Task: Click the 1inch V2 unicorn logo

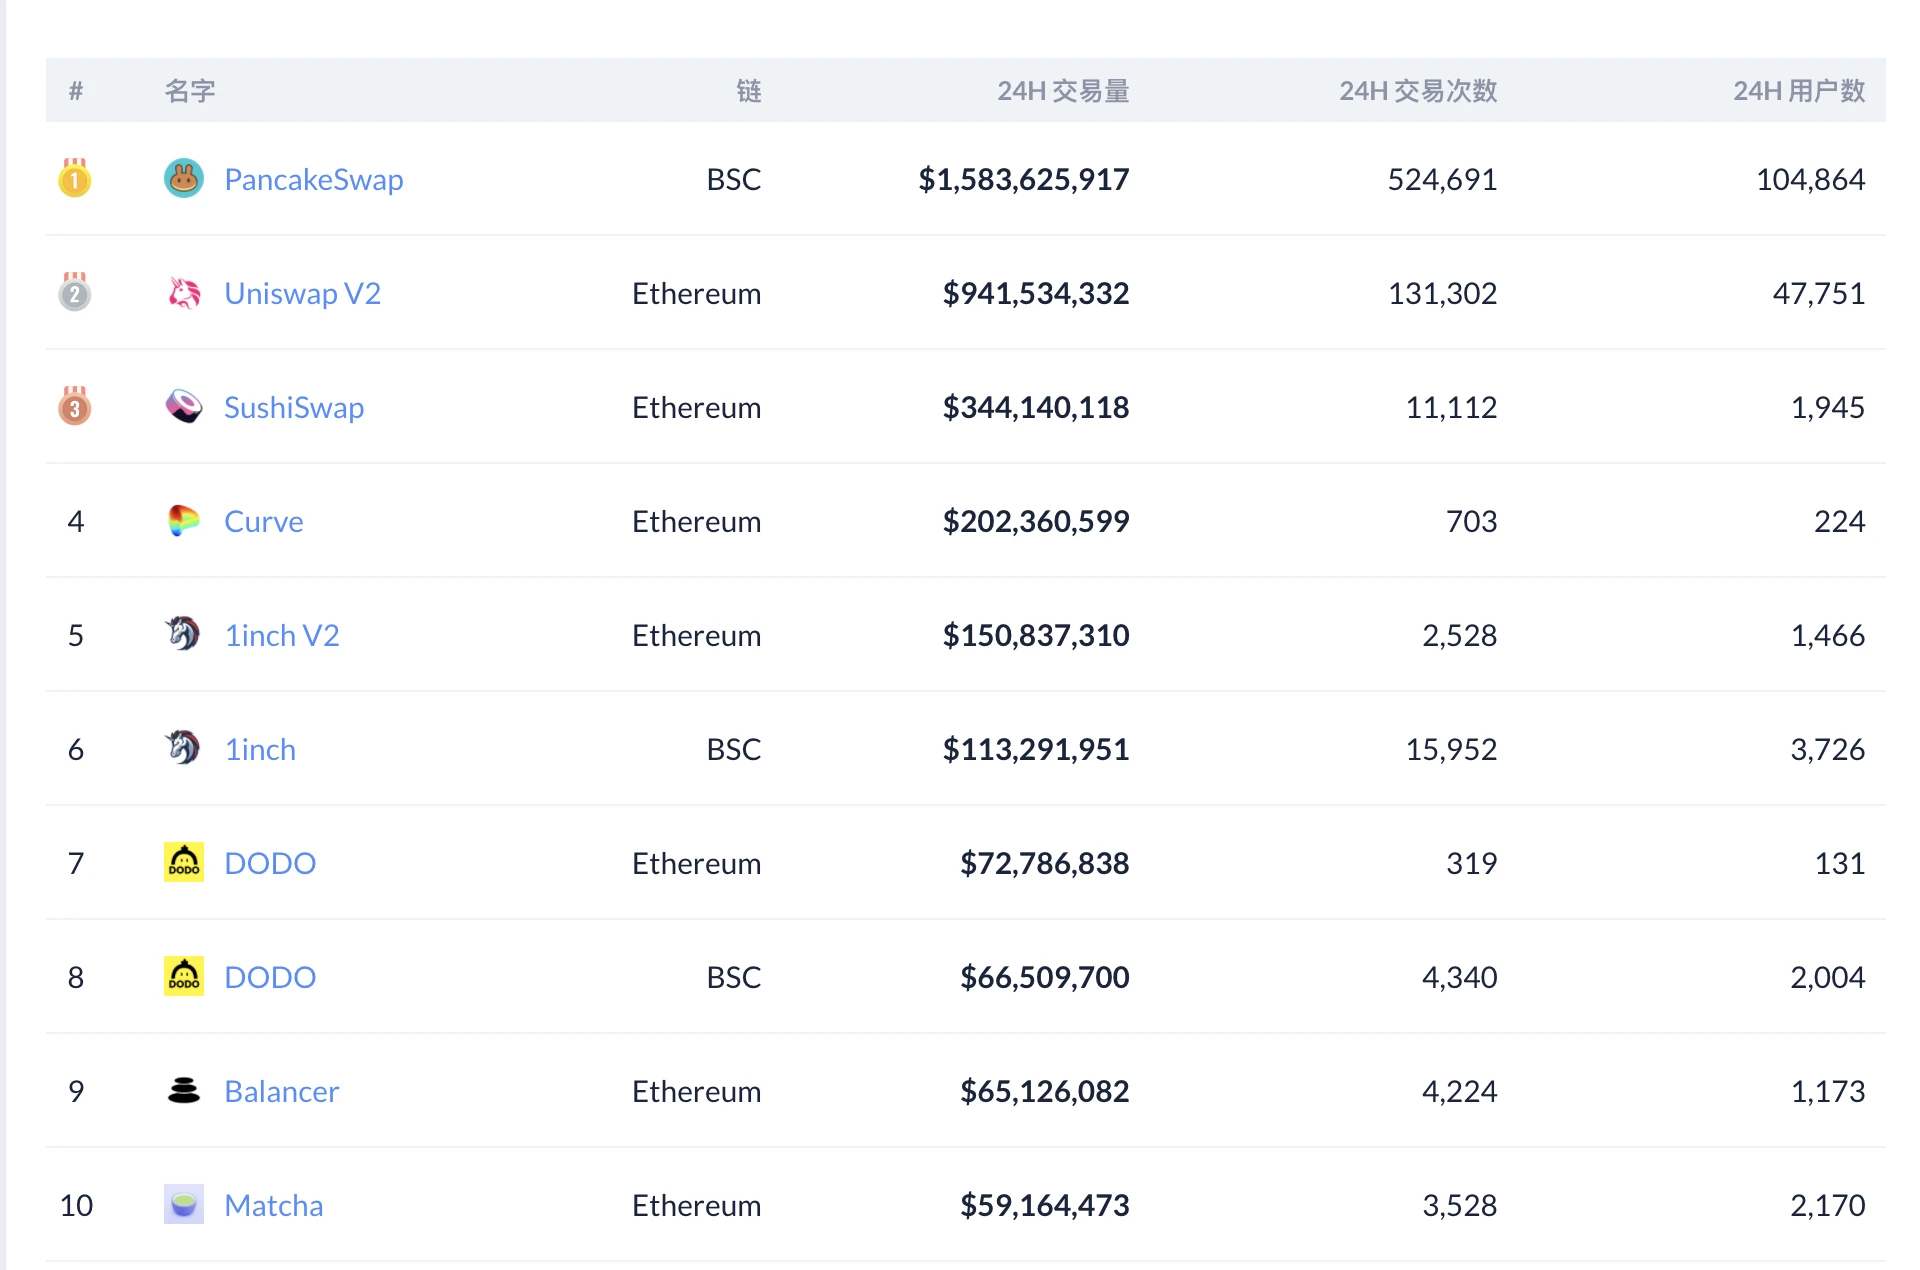Action: (x=183, y=634)
